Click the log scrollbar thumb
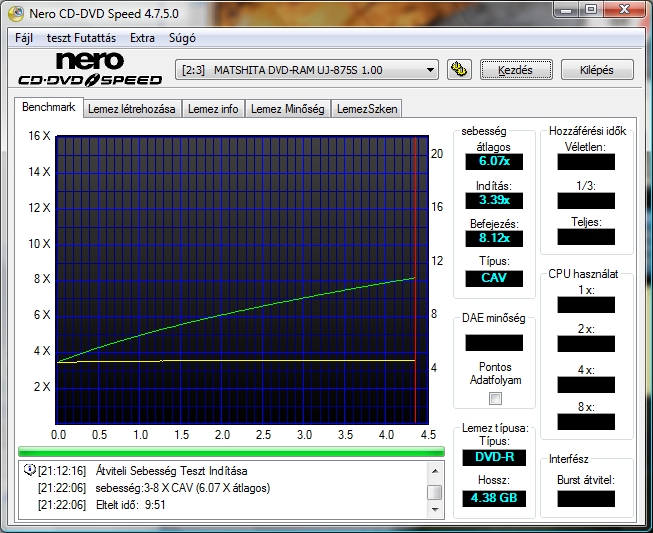The image size is (653, 533). 435,492
